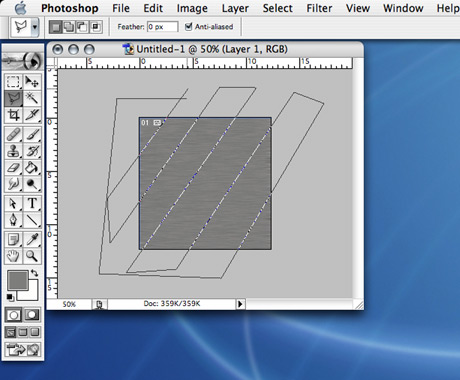Select the Polygonal Lasso tool in toolbox
The image size is (460, 380).
(14, 98)
